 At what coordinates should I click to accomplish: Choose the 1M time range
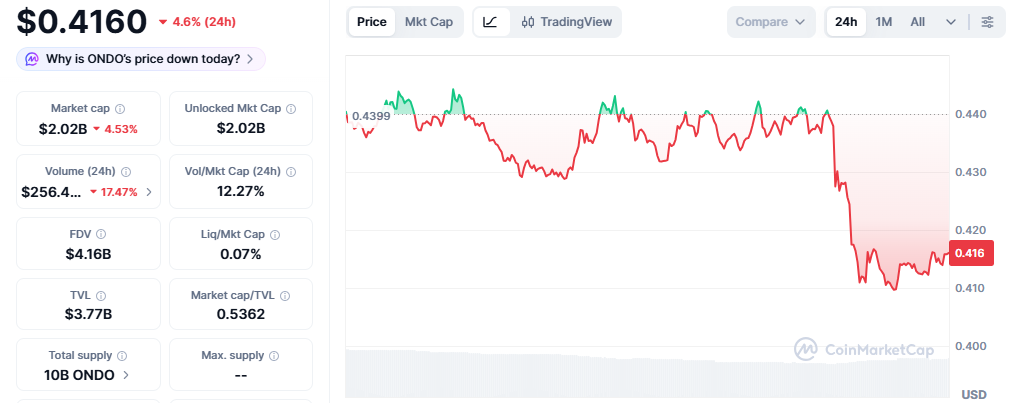(884, 22)
